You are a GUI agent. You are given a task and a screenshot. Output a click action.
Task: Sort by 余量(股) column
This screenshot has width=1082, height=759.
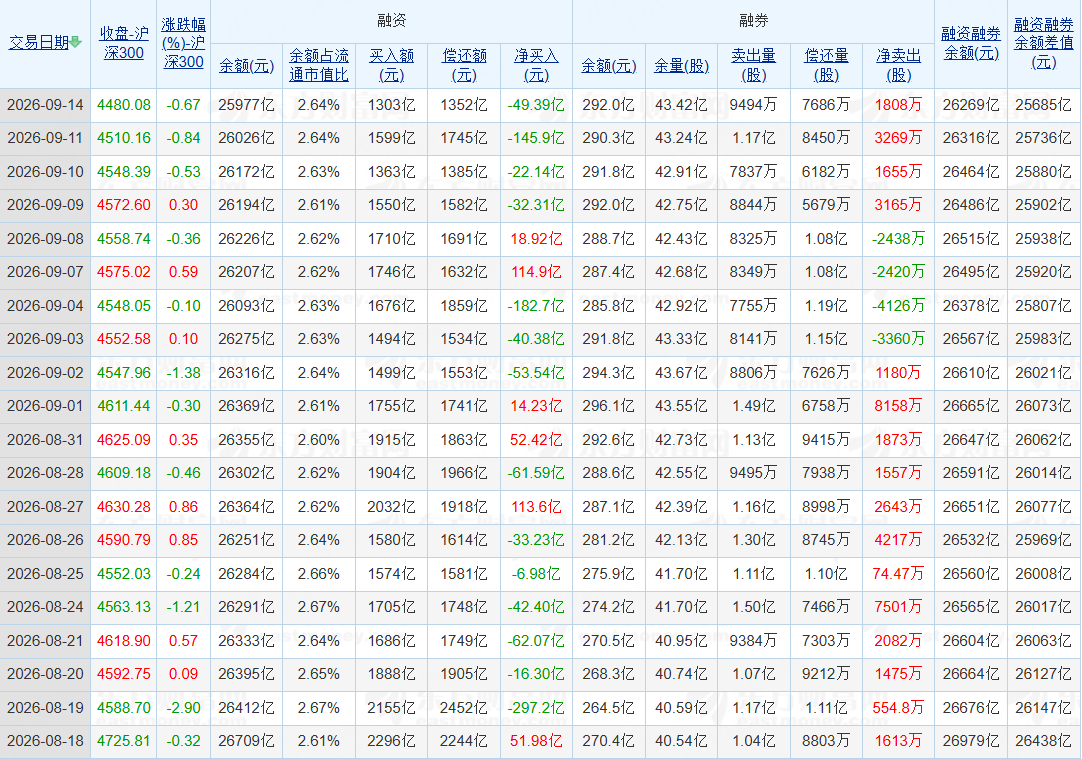681,66
